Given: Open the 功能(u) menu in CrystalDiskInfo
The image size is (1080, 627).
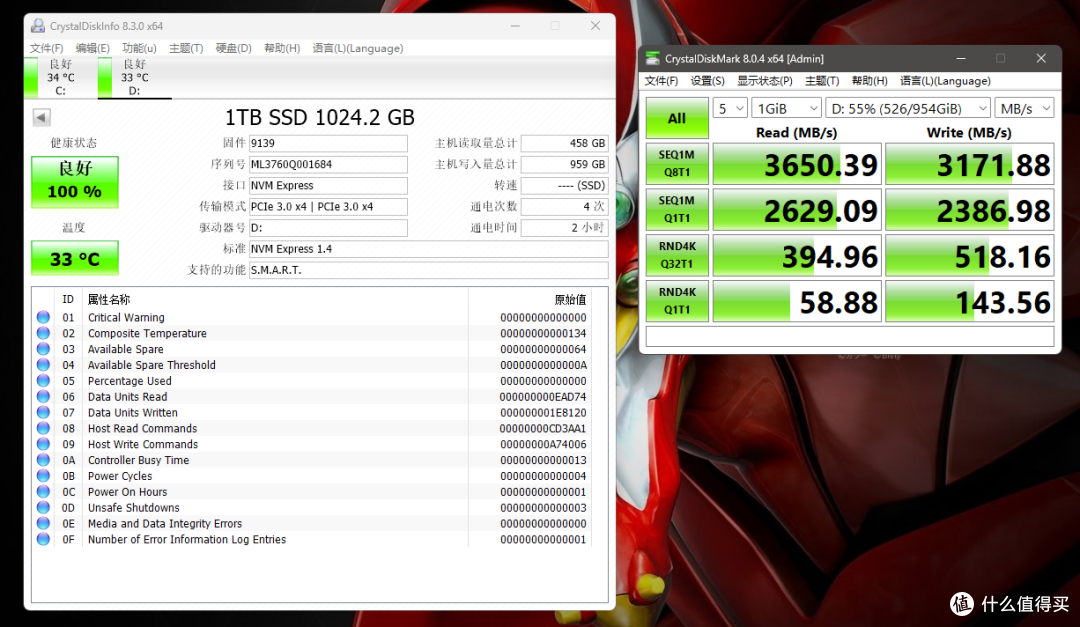Looking at the screenshot, I should (139, 48).
